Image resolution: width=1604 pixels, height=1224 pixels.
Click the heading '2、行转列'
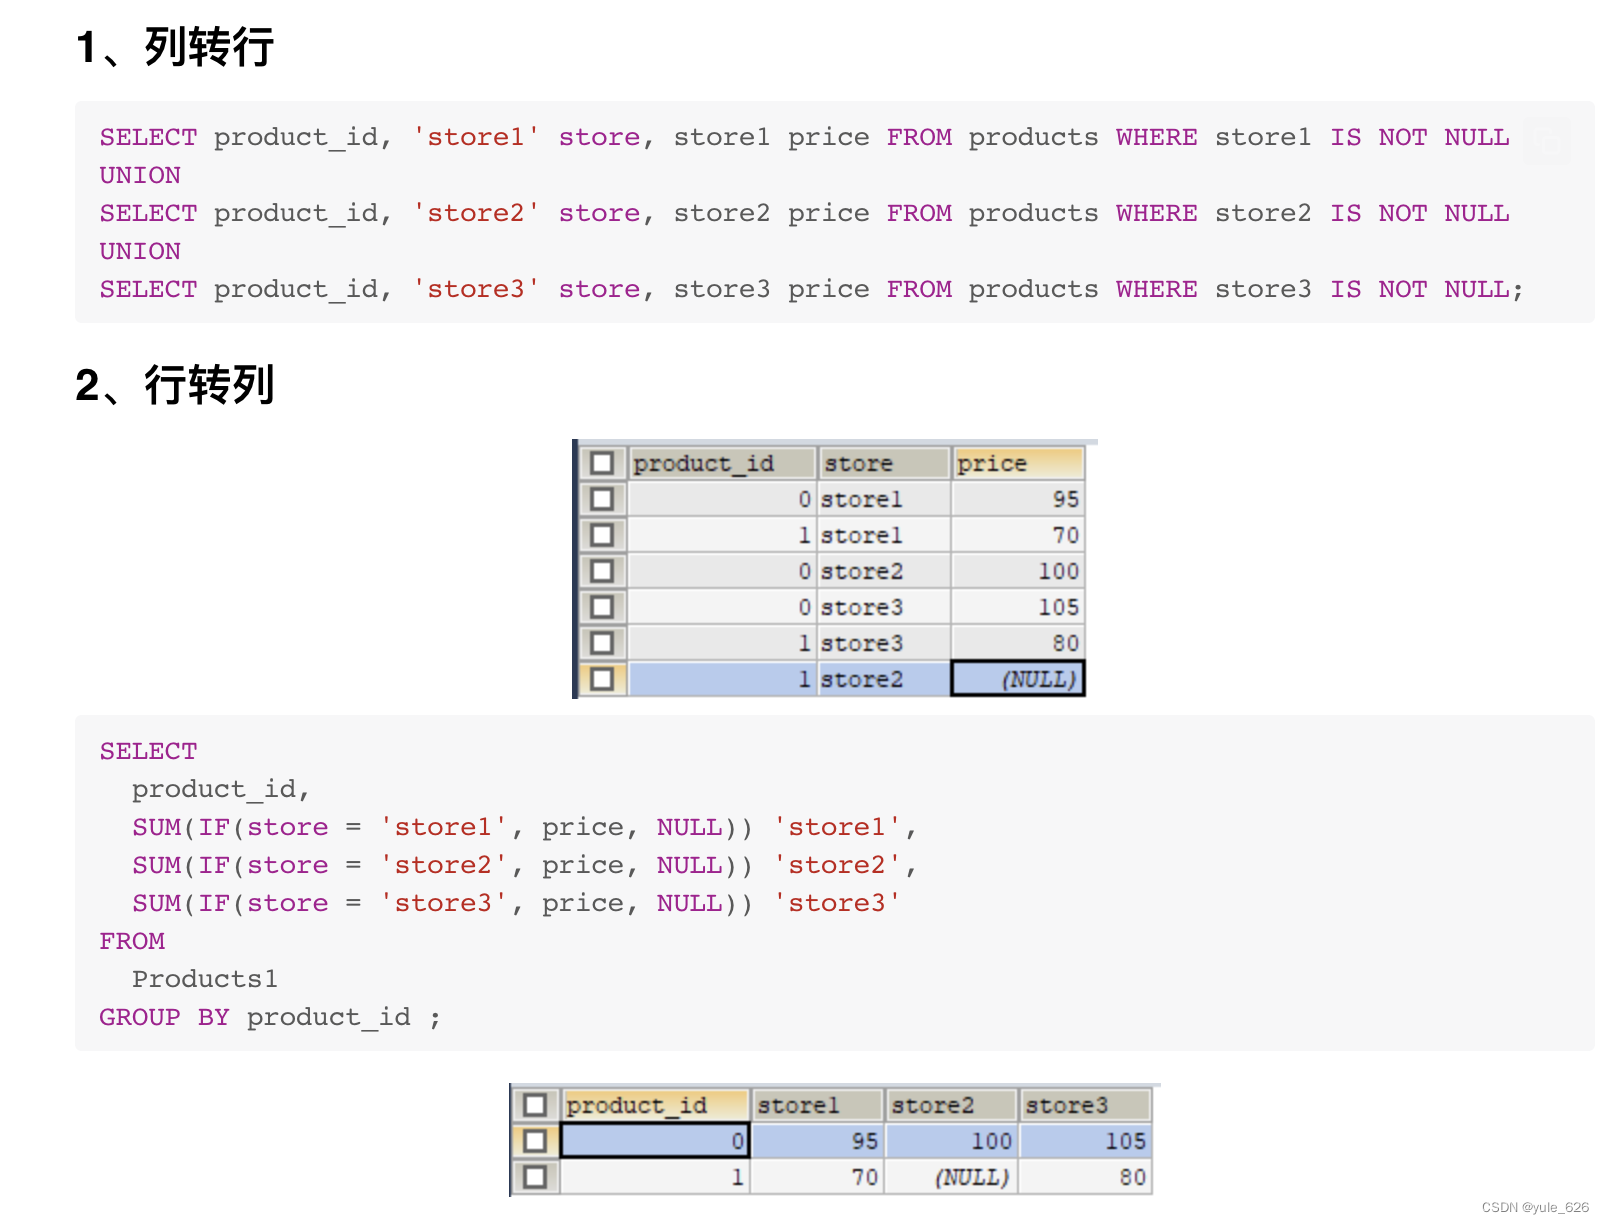point(175,385)
